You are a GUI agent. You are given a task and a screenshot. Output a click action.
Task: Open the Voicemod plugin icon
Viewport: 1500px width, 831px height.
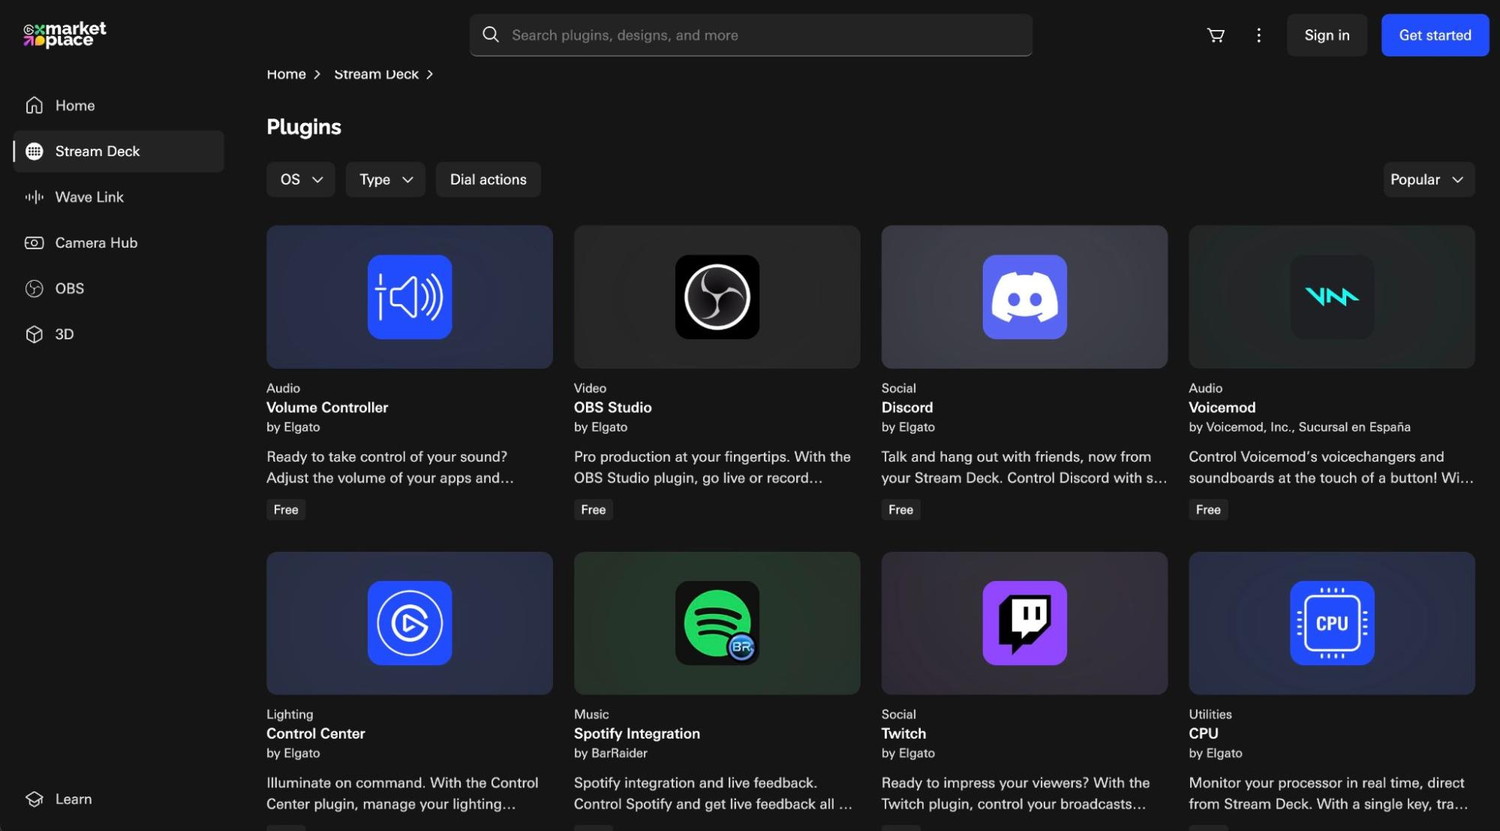click(x=1331, y=297)
